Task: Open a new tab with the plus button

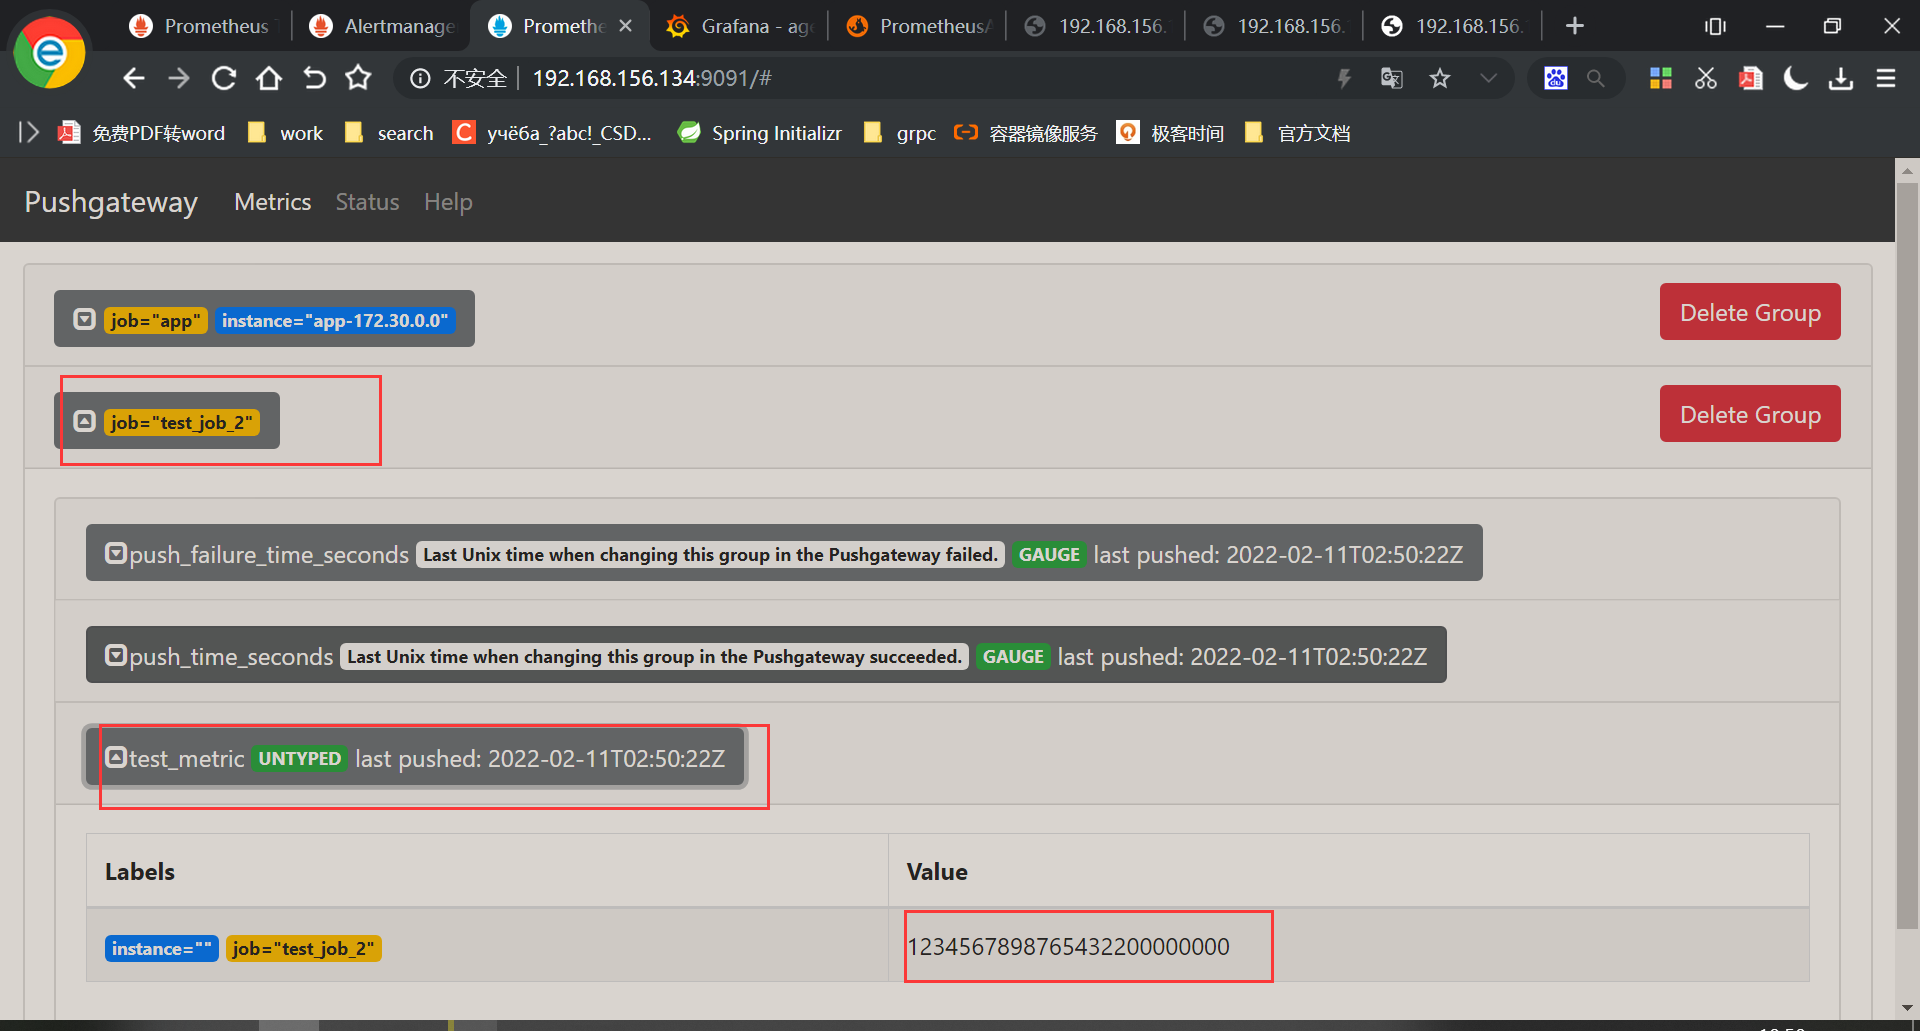Action: (x=1575, y=25)
